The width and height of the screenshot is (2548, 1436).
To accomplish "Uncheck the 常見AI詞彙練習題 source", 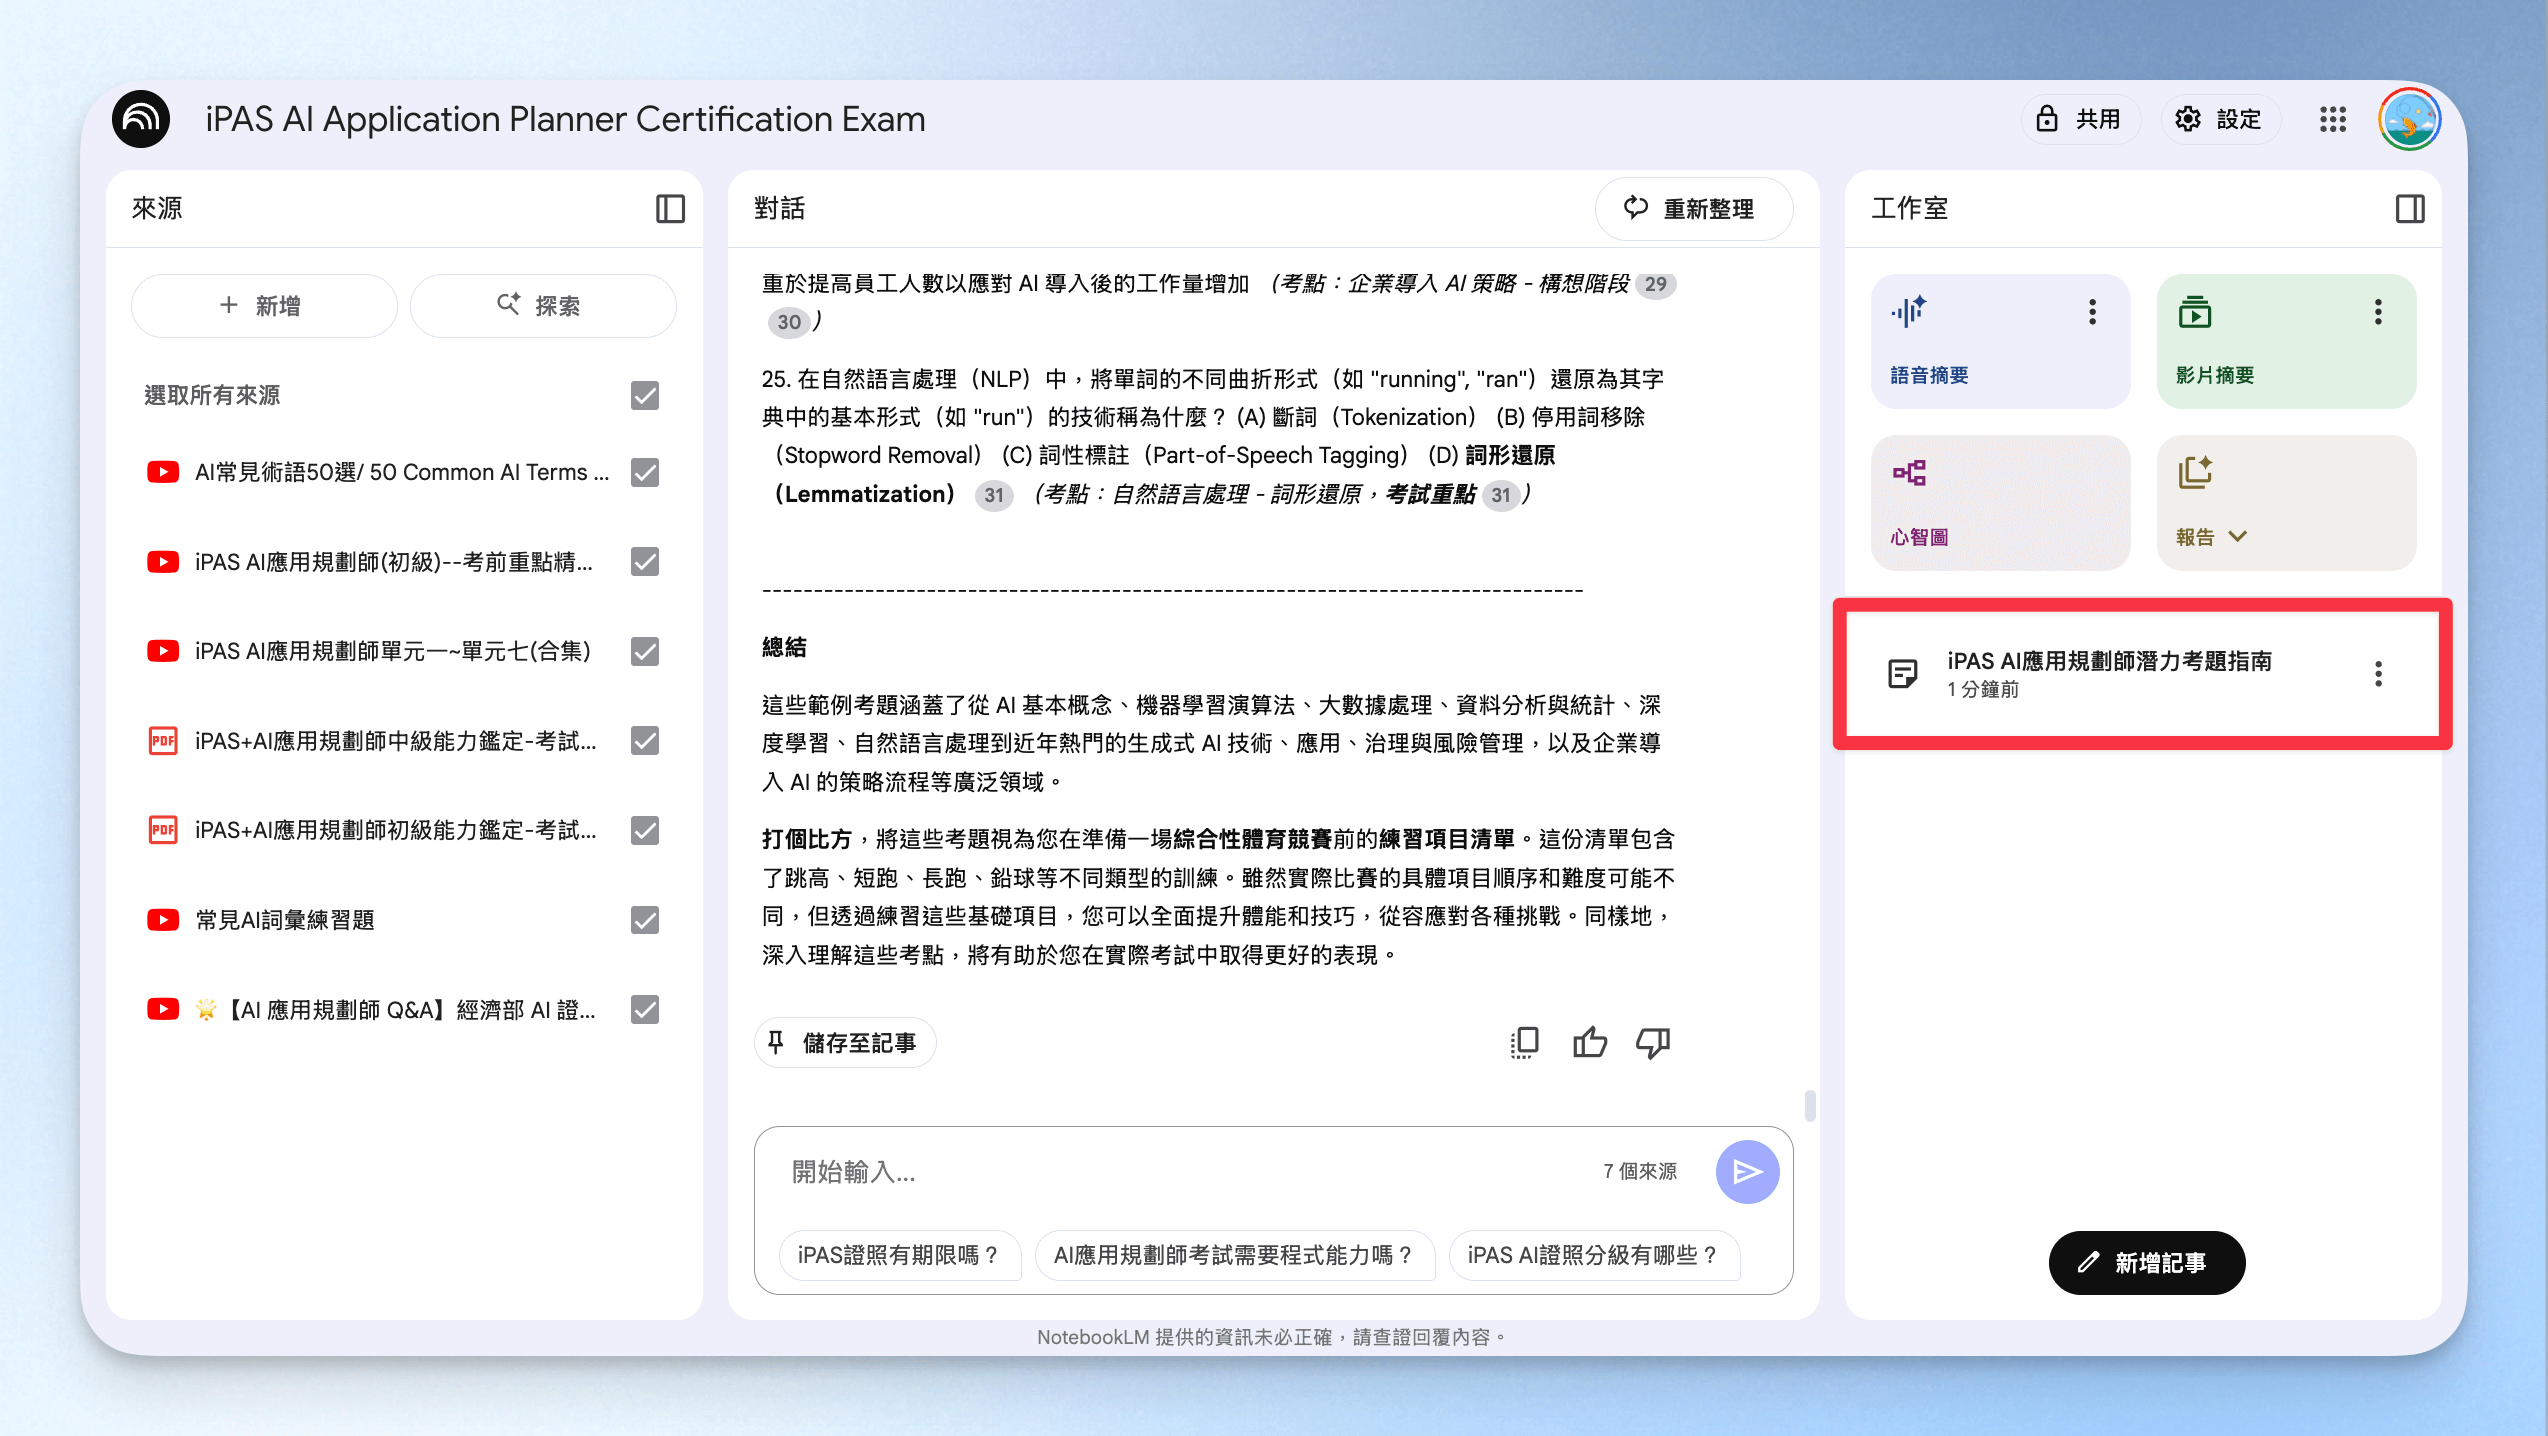I will coord(645,920).
